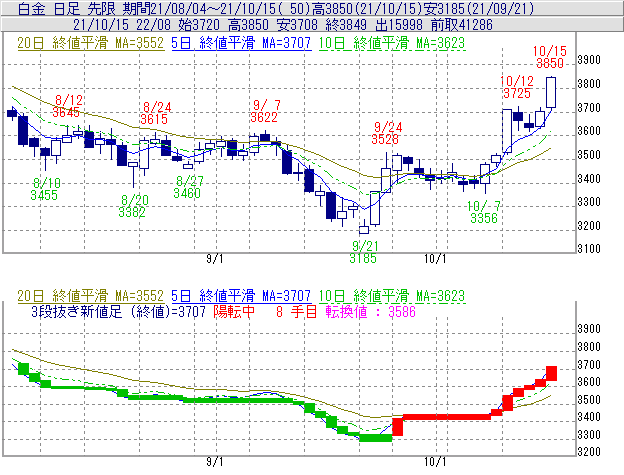Select the 終3849 closing price value
Screen dimensions: 624x475
coord(346,25)
